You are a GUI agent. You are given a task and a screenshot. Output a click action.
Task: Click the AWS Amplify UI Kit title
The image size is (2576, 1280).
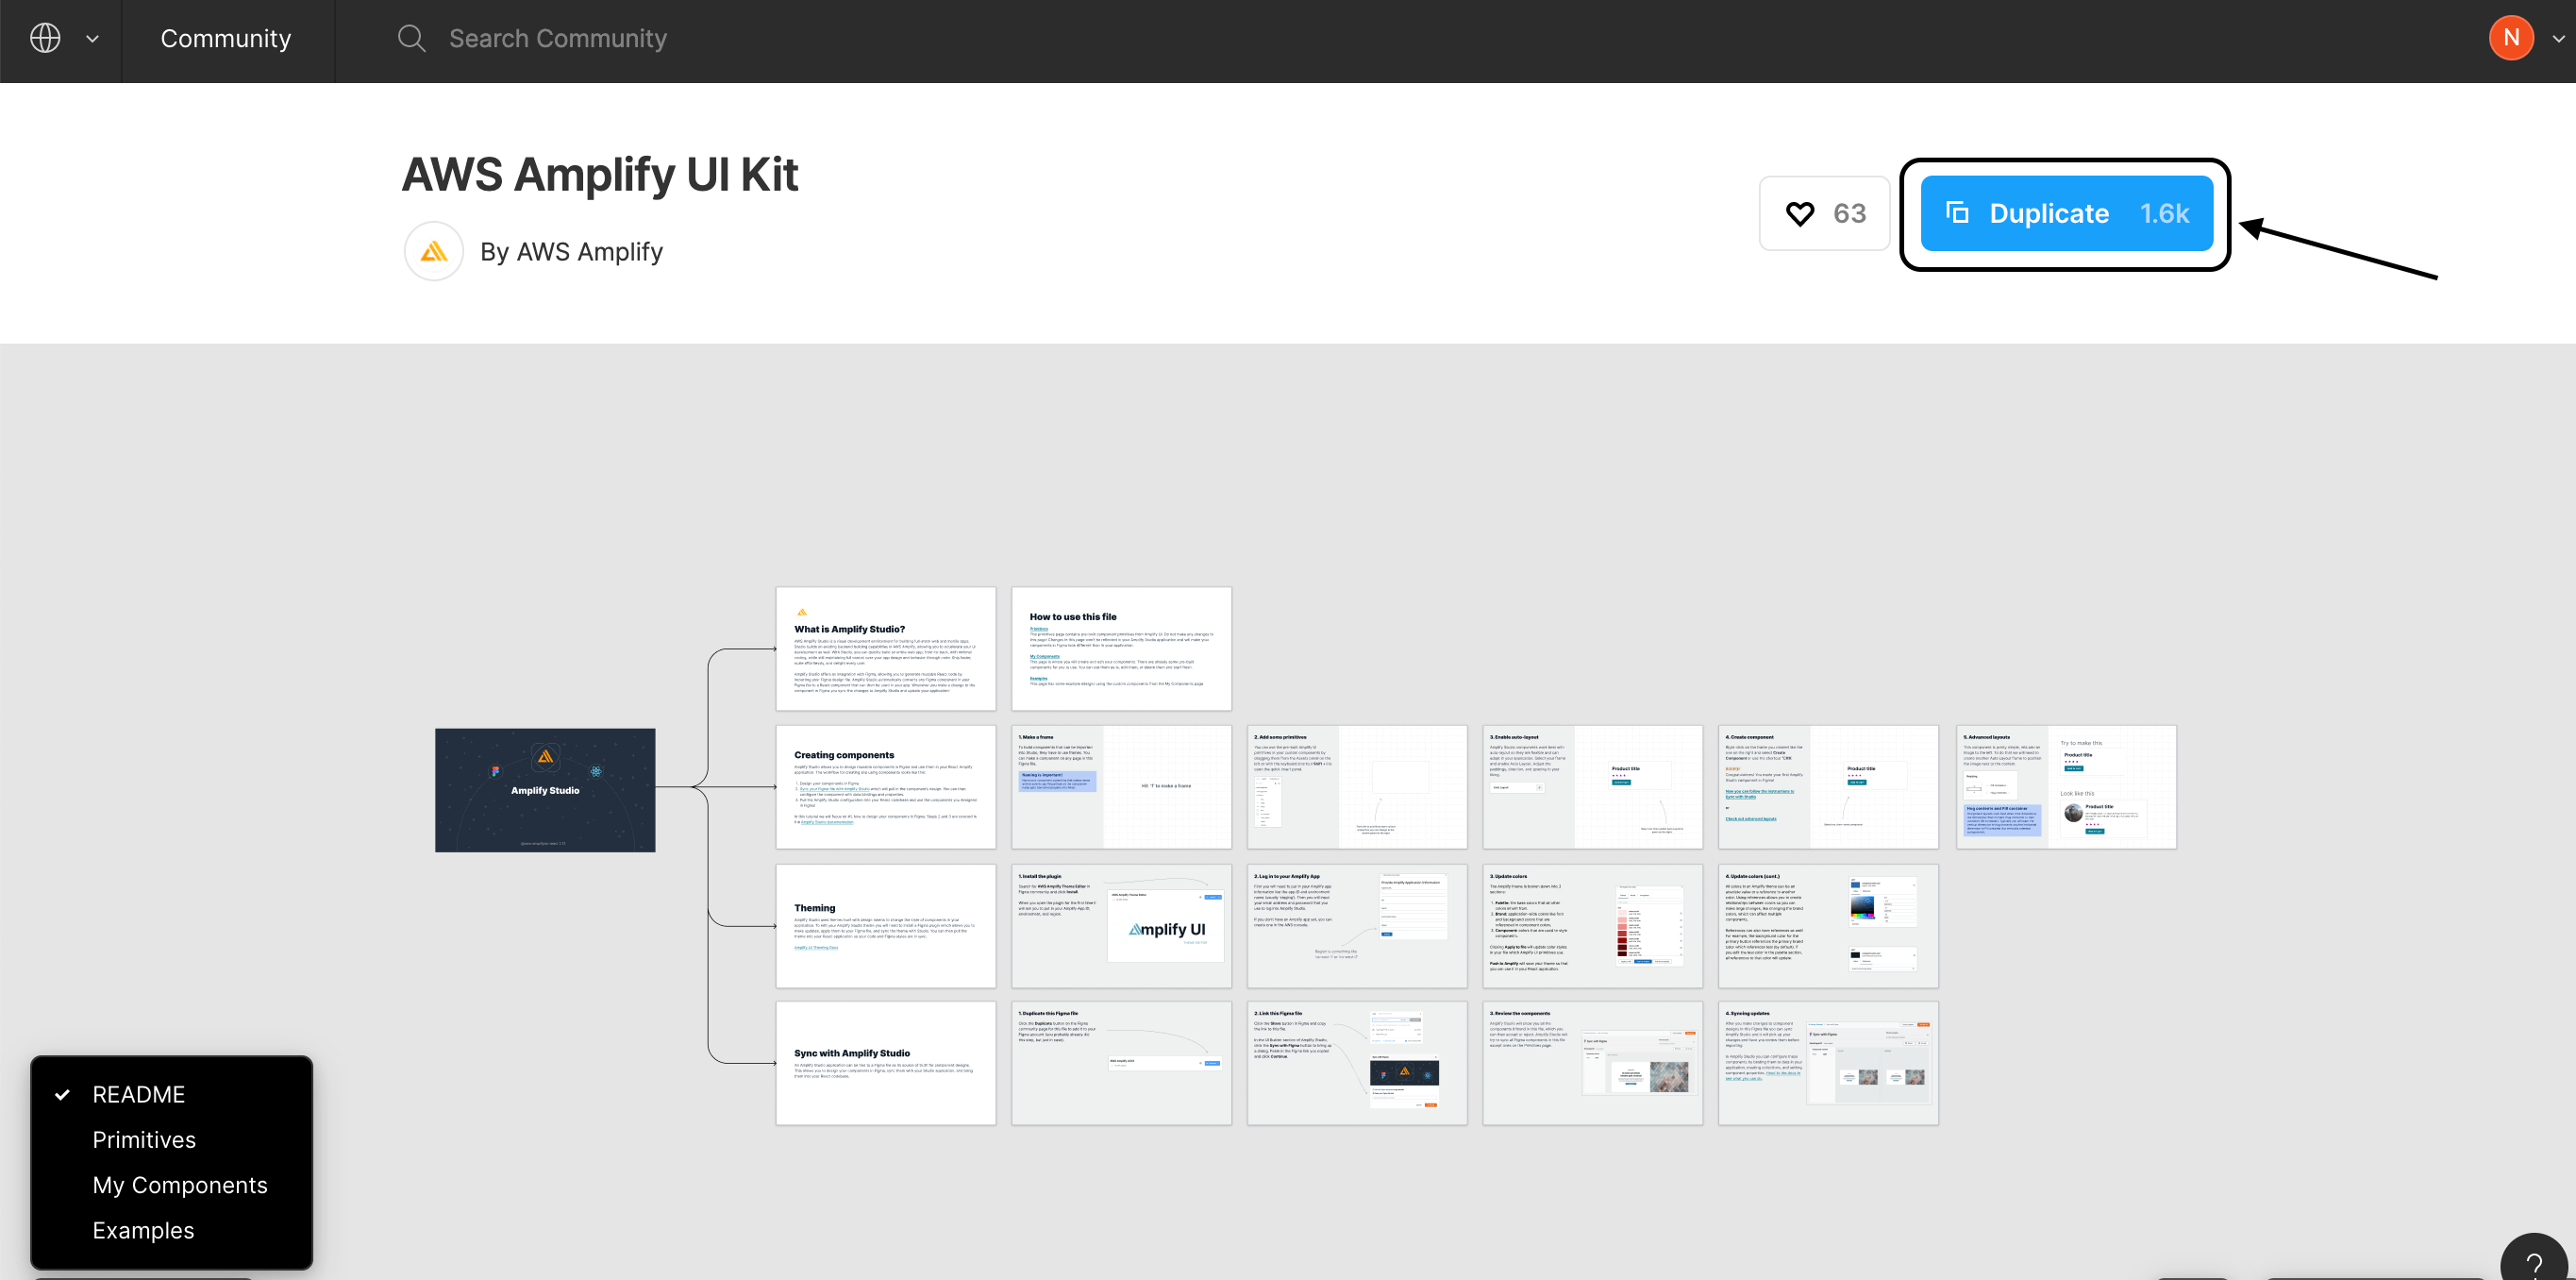(x=600, y=174)
